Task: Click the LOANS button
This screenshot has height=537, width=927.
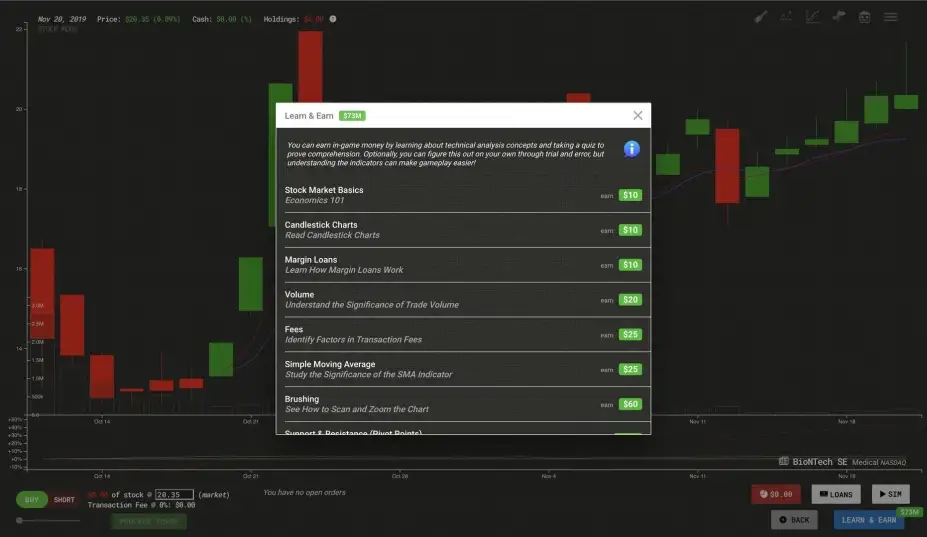Action: [836, 494]
